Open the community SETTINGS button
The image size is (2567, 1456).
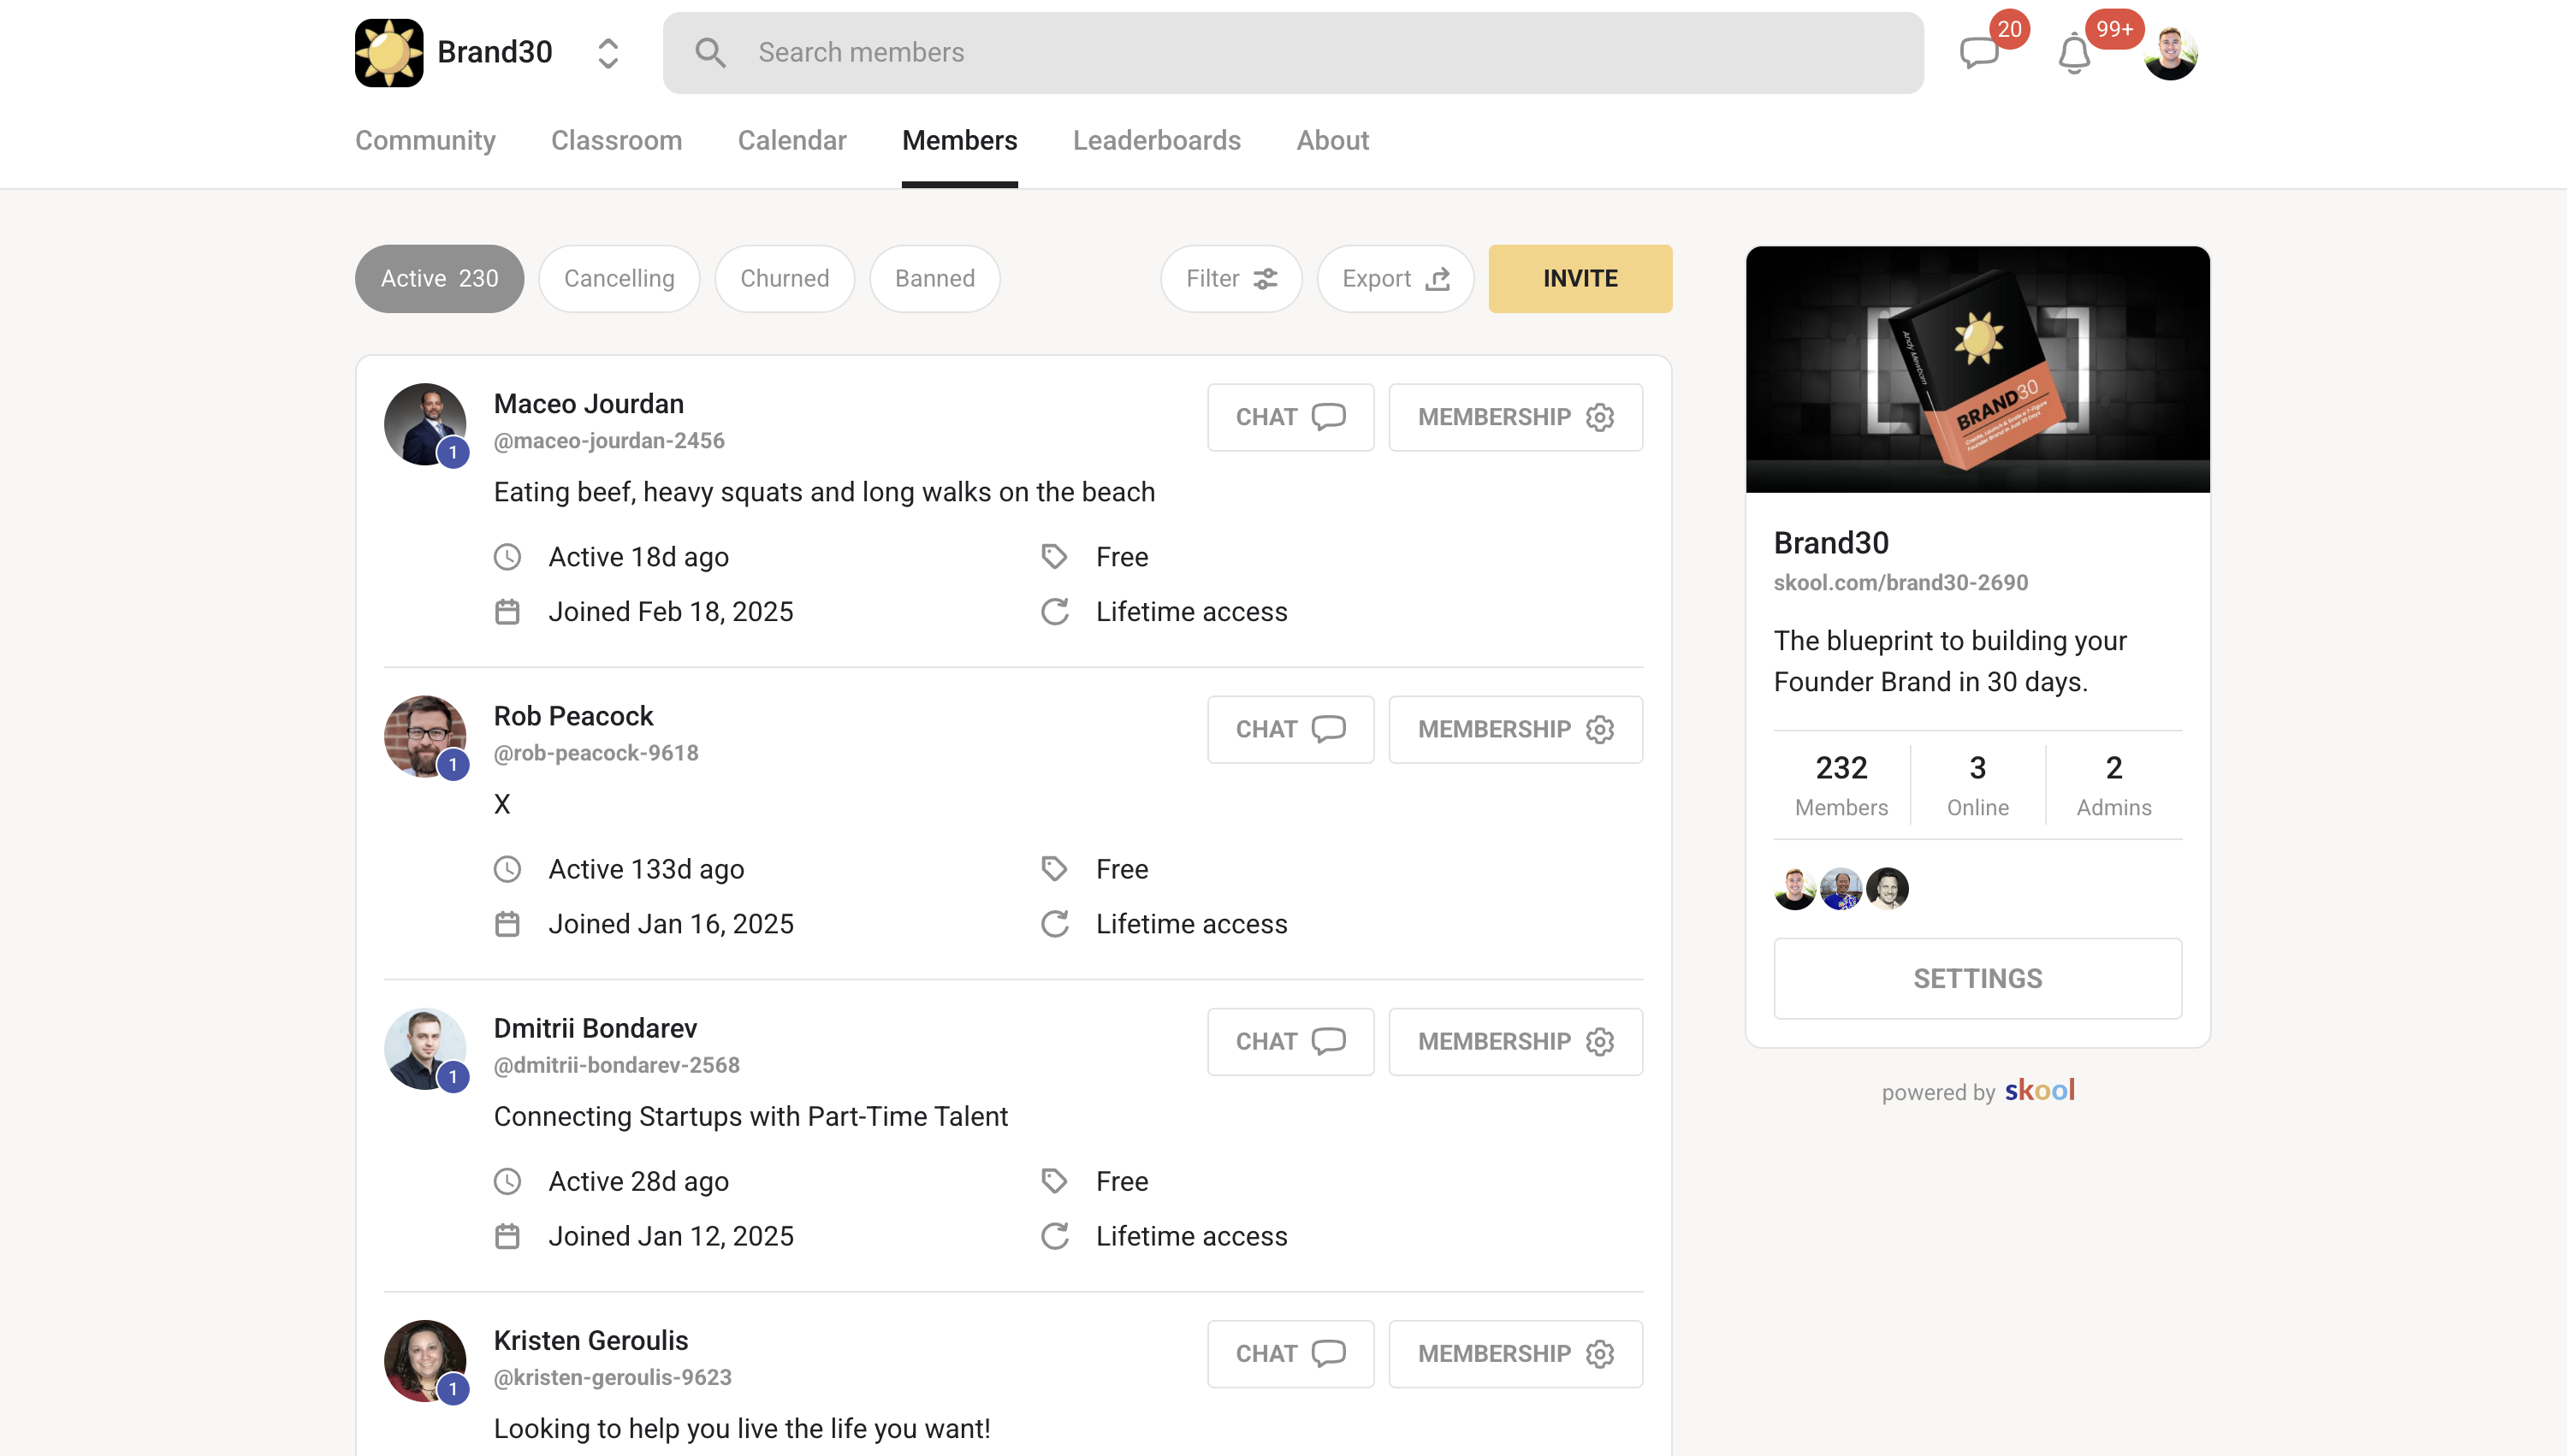[1977, 978]
